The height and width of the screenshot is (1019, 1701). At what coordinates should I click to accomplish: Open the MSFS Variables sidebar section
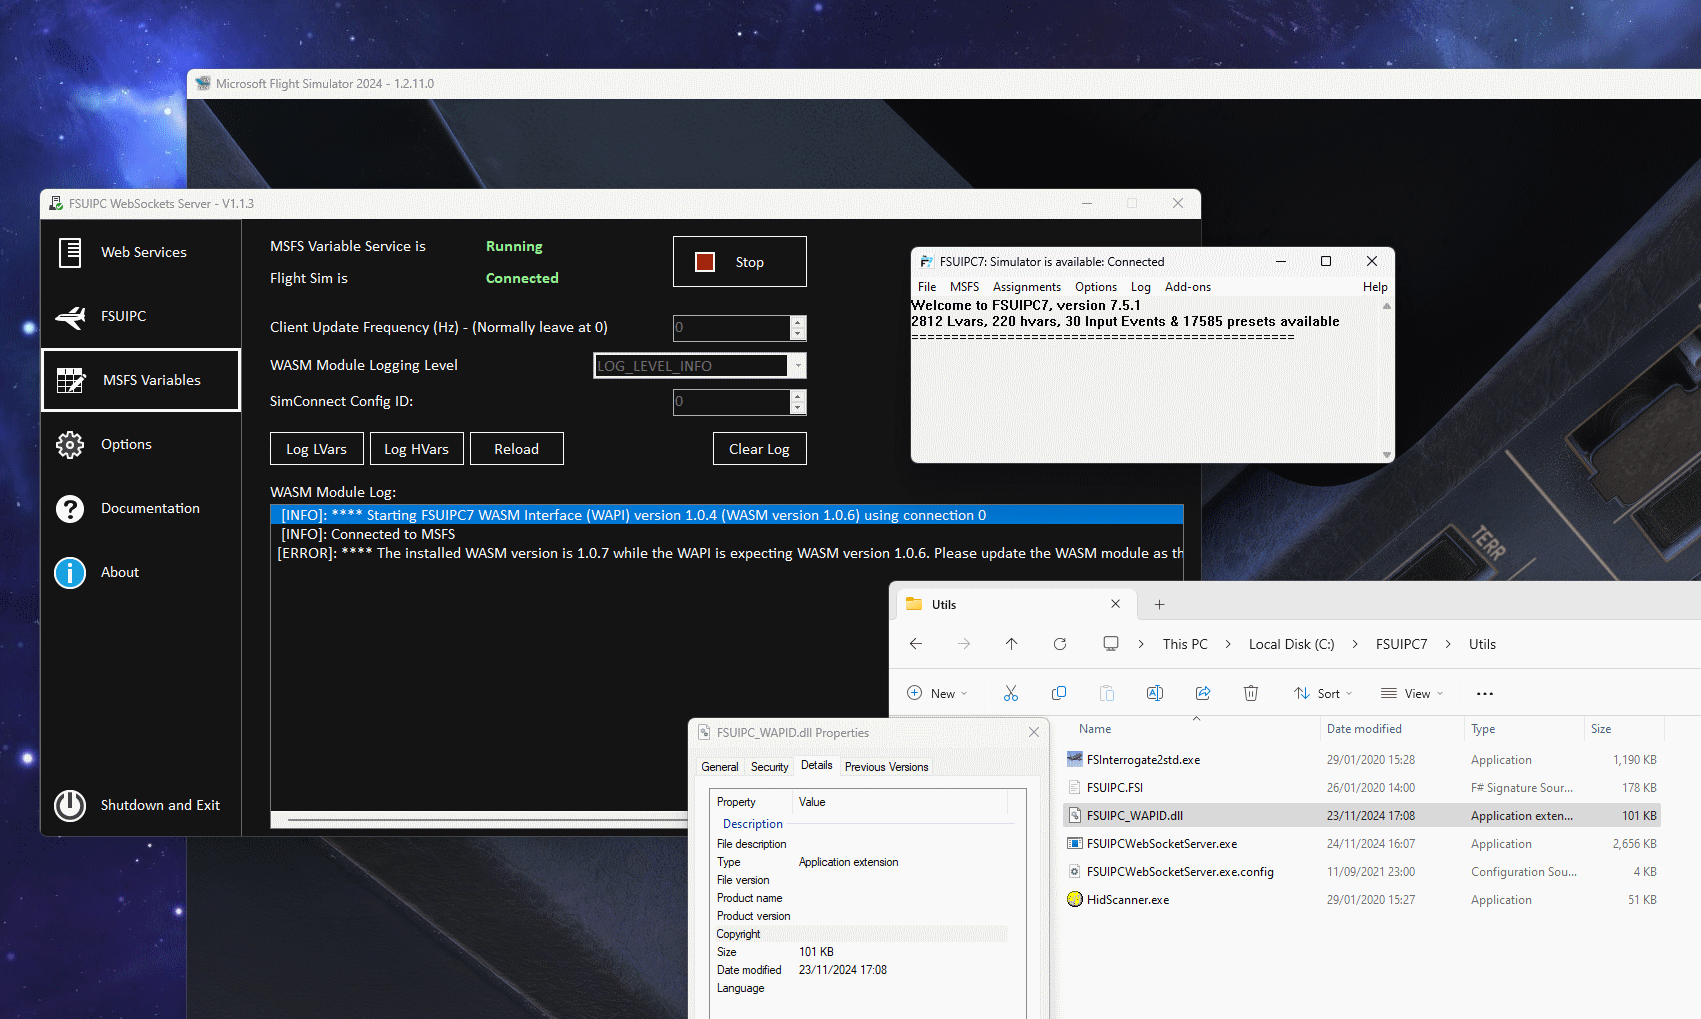coord(141,380)
